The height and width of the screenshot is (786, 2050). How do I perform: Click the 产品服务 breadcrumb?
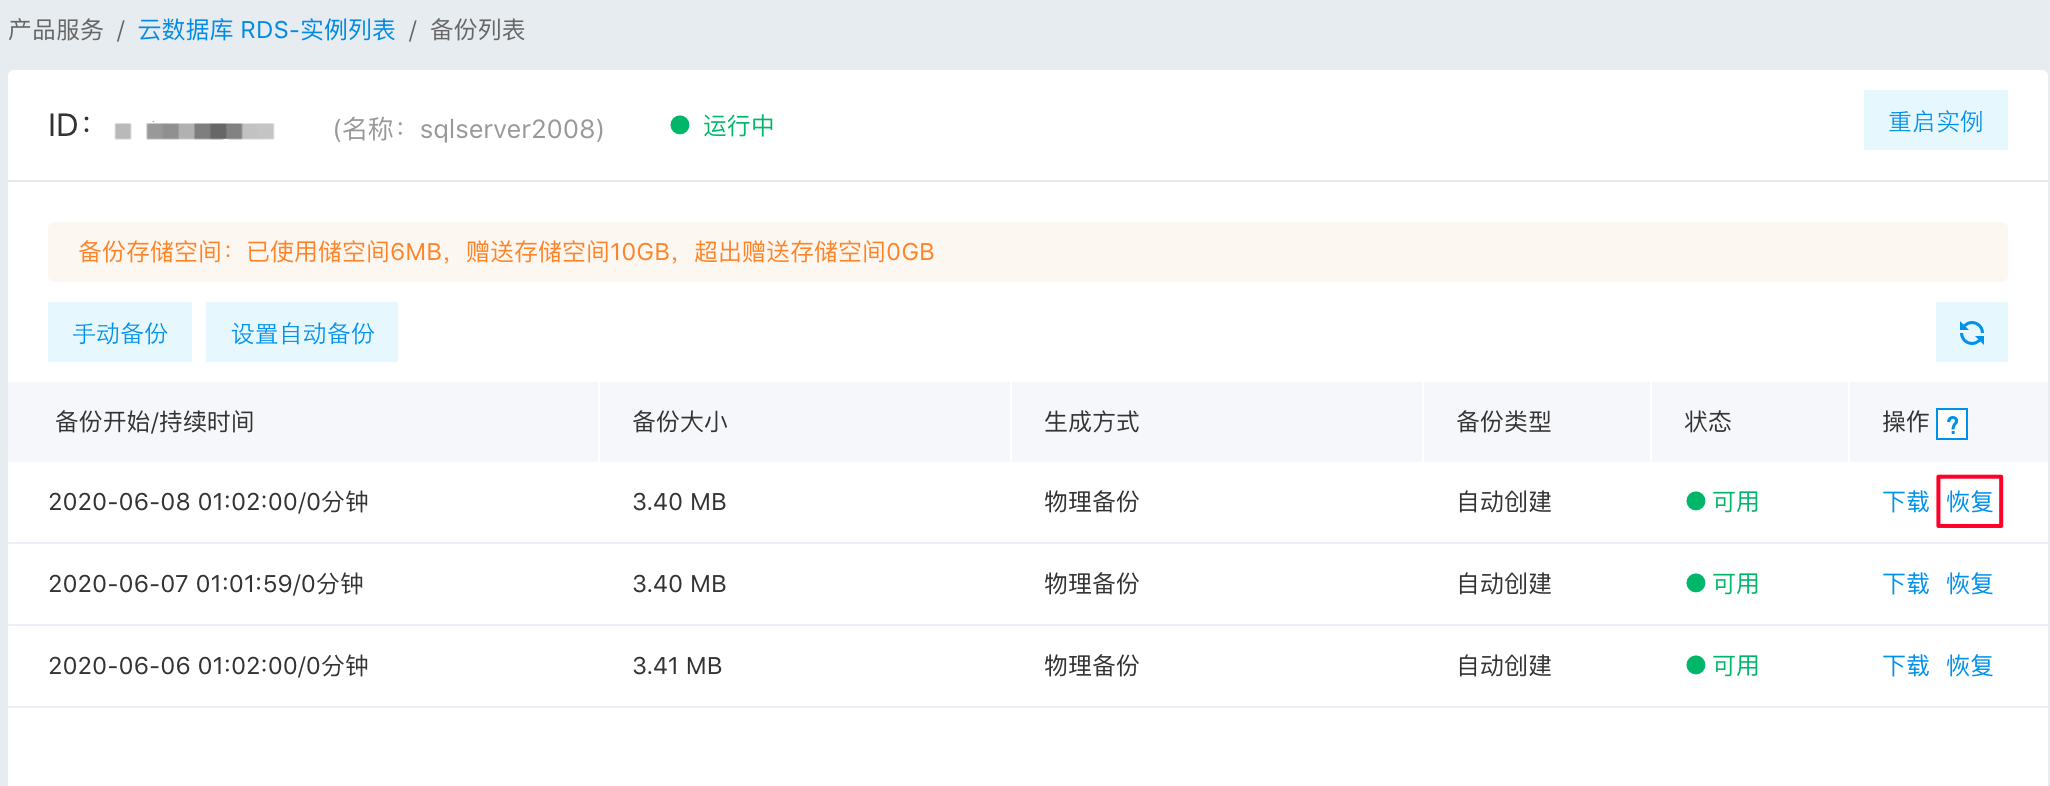pyautogui.click(x=56, y=30)
